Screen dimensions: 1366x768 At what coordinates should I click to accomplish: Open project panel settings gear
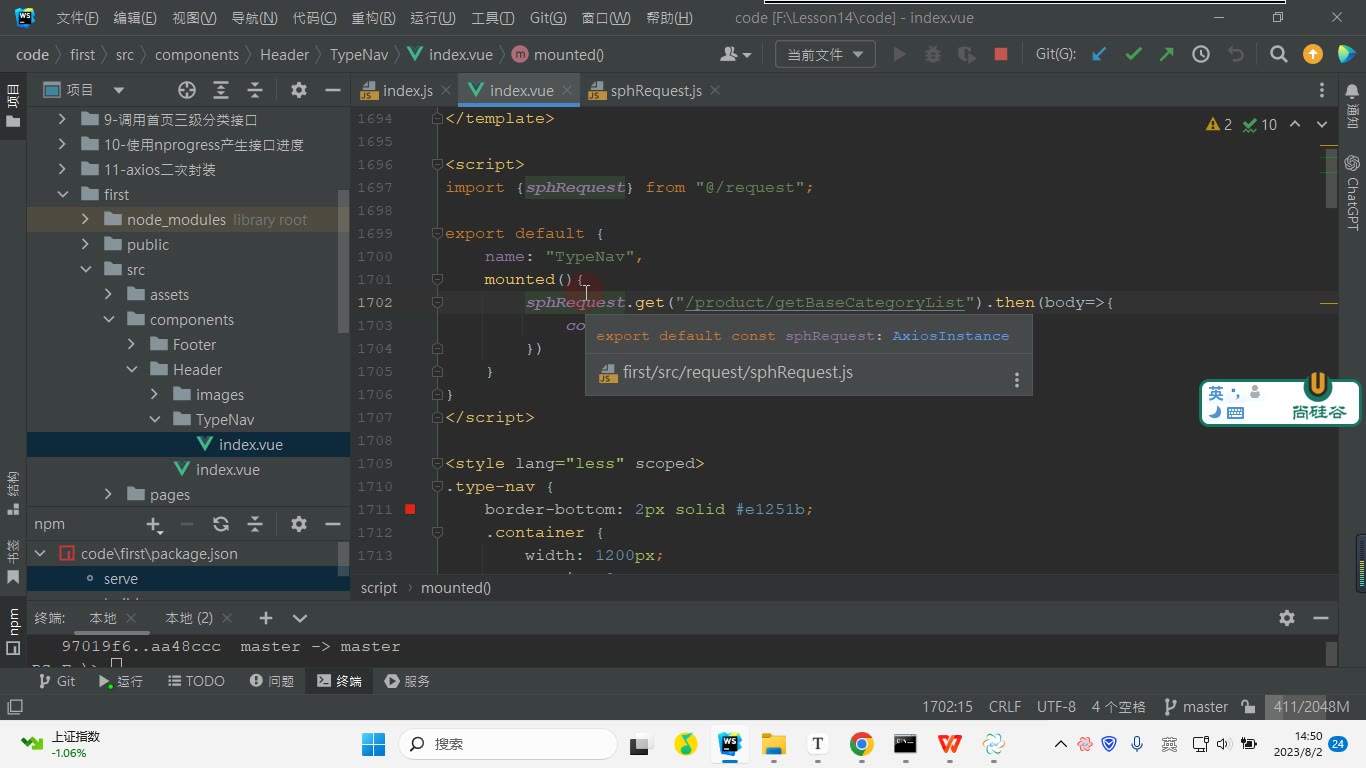[299, 90]
